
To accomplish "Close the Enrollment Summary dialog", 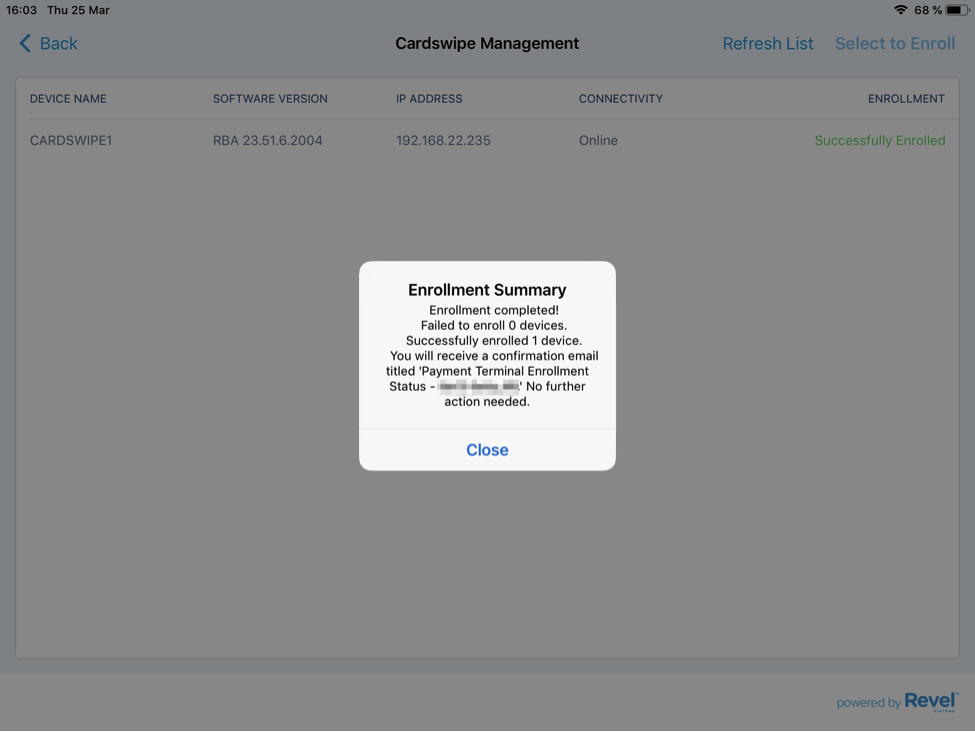I will 487,449.
